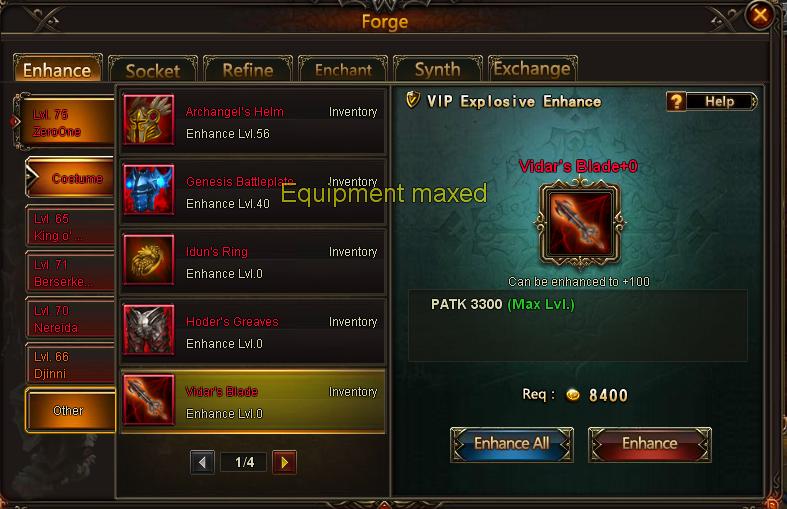Select the Other category button
This screenshot has width=787, height=509.
coord(70,410)
